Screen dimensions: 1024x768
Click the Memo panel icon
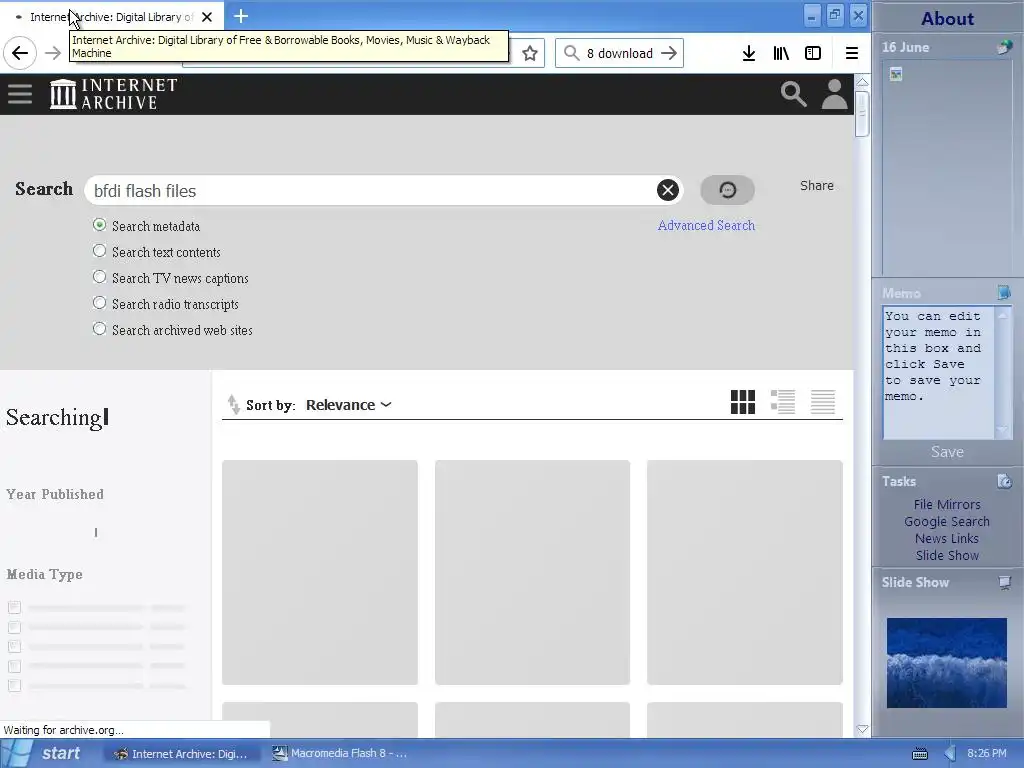pyautogui.click(x=1004, y=292)
